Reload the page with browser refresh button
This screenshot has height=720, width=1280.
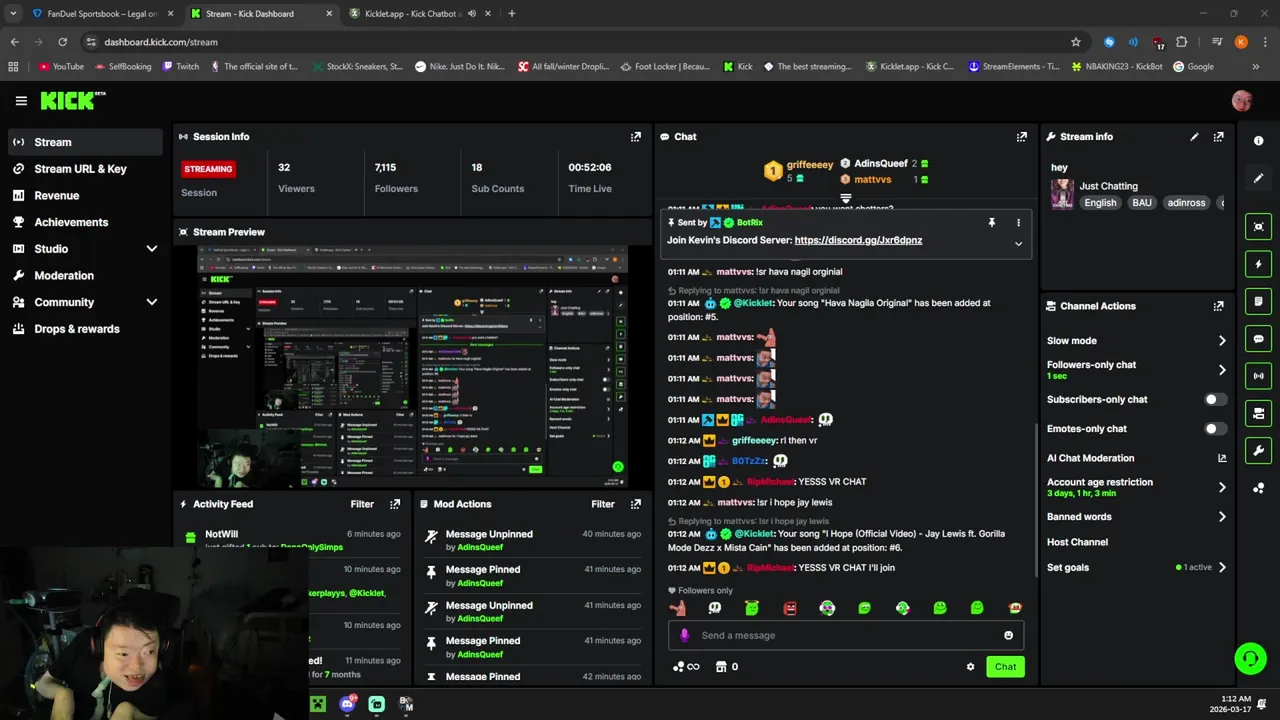(62, 42)
